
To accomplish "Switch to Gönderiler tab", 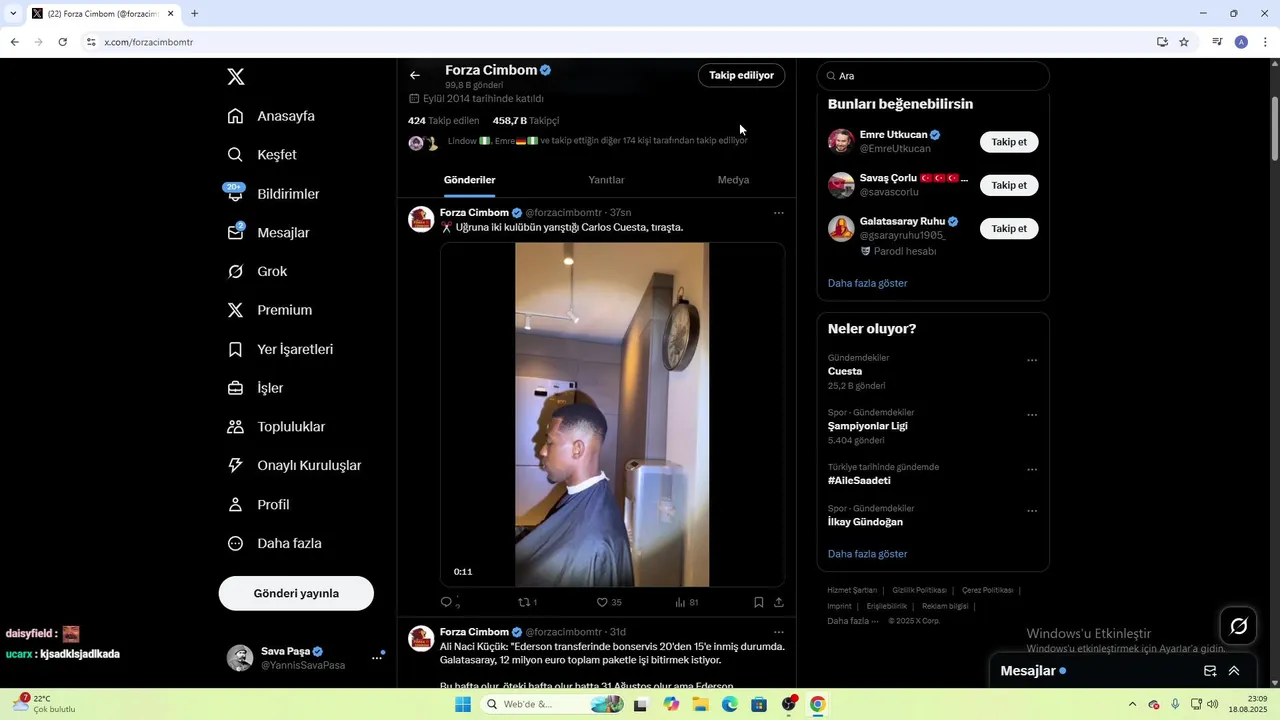I will [x=469, y=180].
